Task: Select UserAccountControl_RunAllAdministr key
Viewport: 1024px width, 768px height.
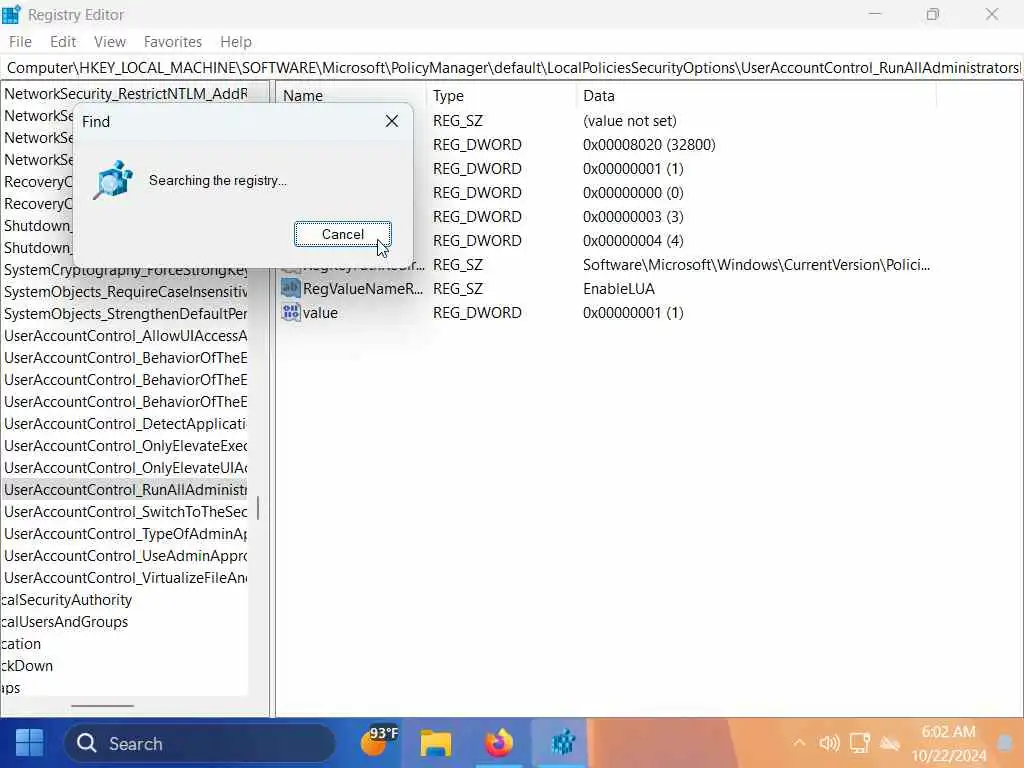Action: tap(125, 490)
